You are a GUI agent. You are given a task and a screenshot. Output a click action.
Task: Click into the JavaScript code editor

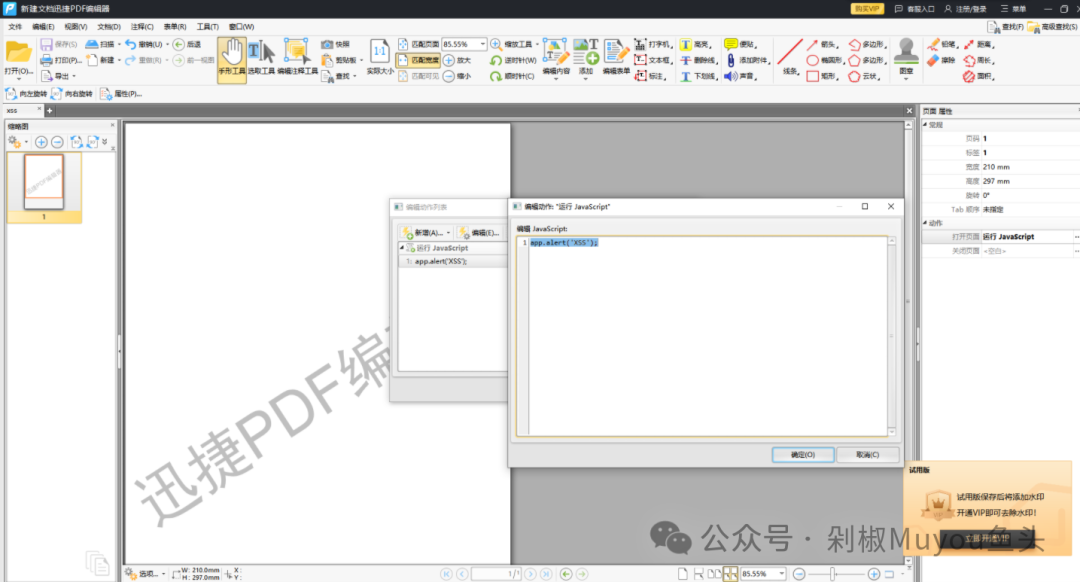(x=707, y=336)
